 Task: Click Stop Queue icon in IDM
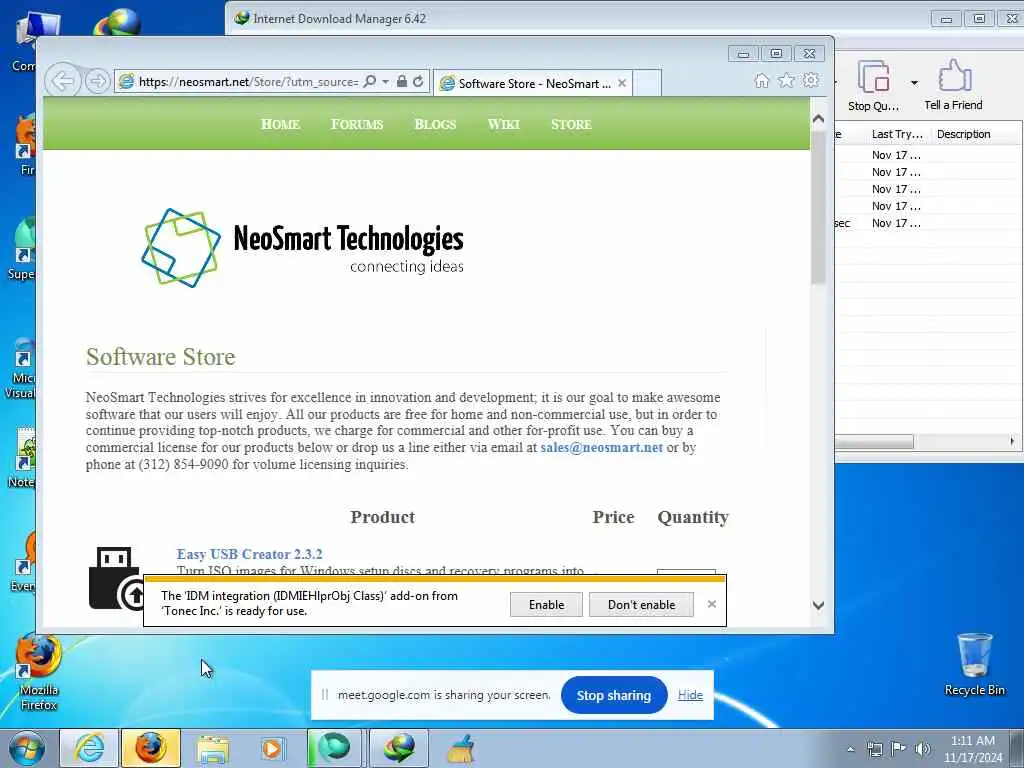[x=873, y=85]
